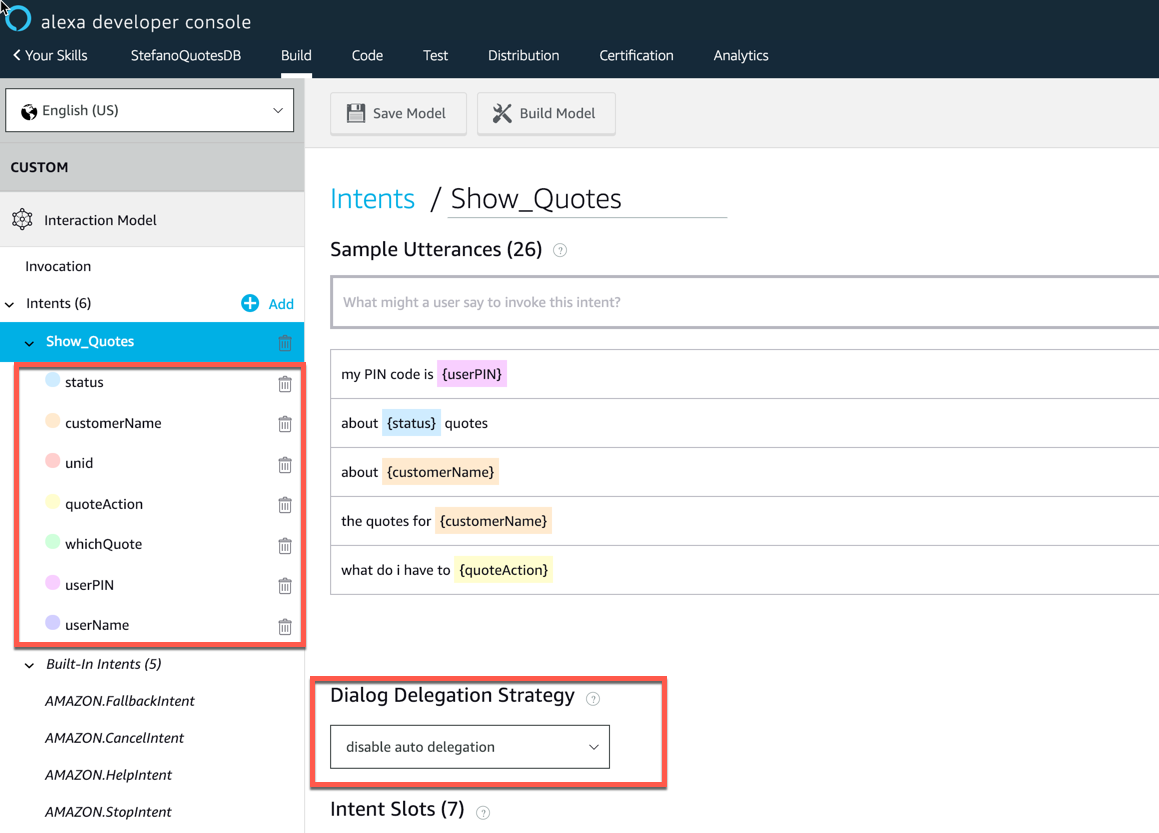Open the Analytics tab
Image resolution: width=1159 pixels, height=833 pixels.
[741, 55]
